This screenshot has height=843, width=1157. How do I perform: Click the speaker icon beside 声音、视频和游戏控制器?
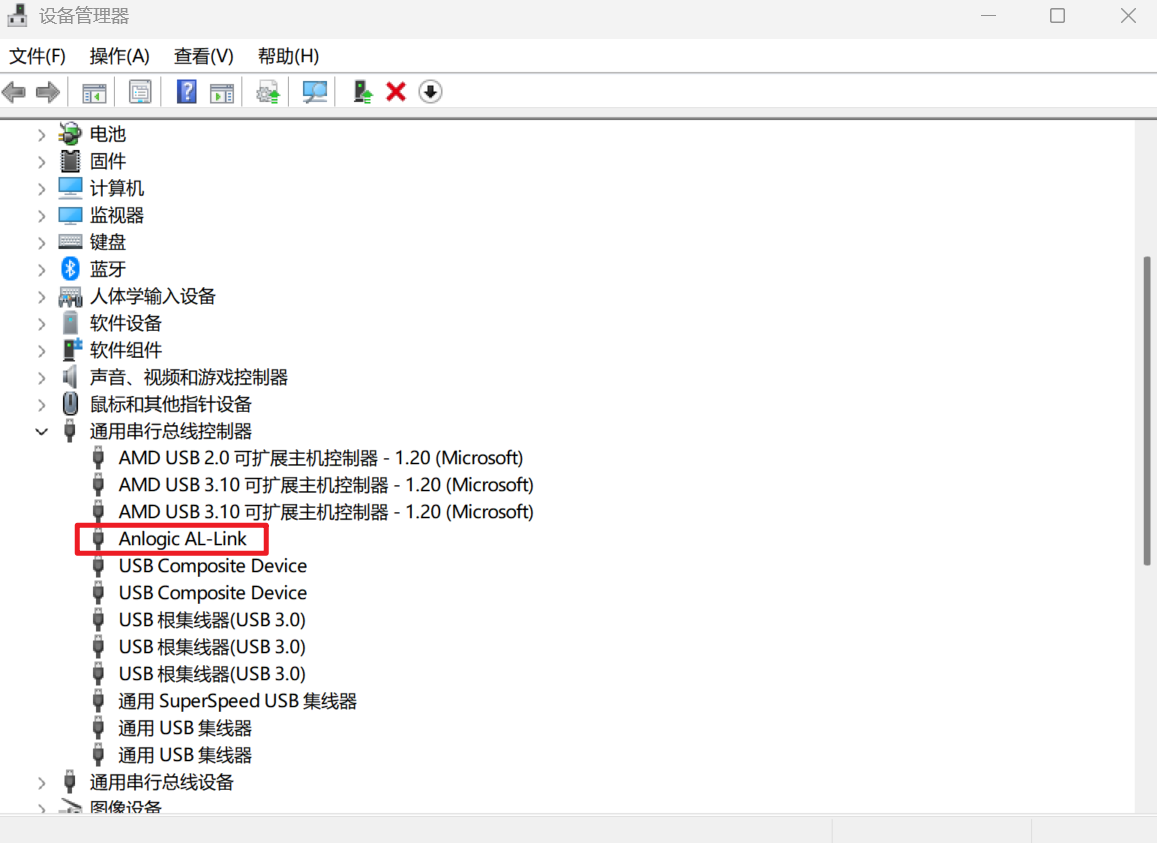70,377
